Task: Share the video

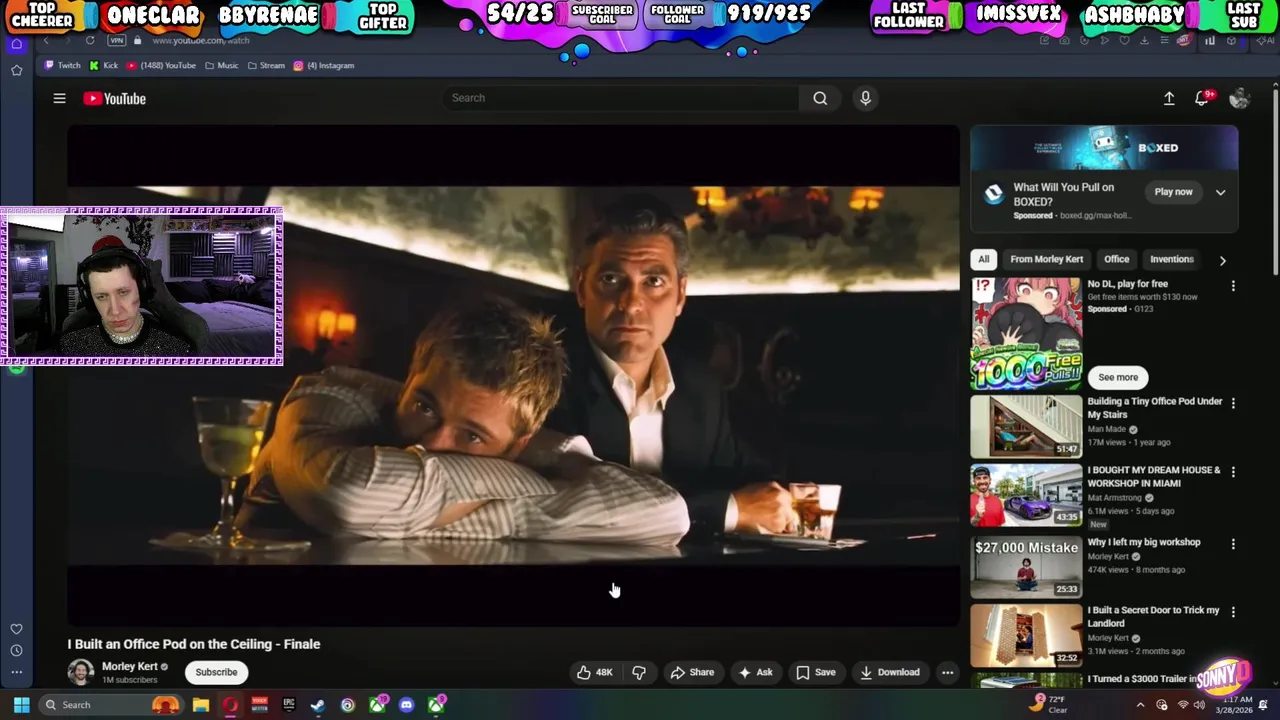Action: coord(692,672)
